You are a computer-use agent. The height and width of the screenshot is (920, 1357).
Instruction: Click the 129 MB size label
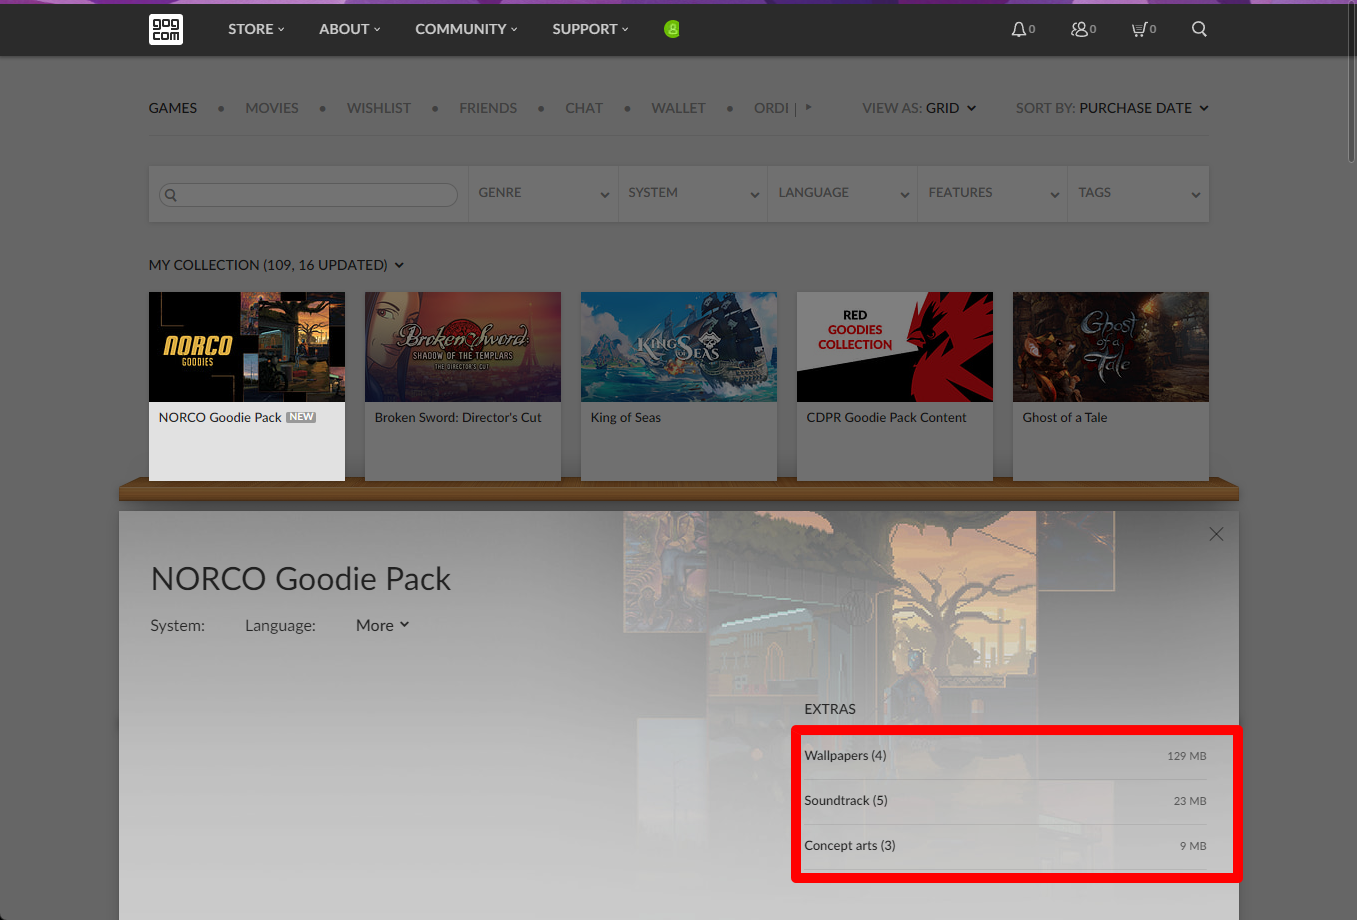tap(1187, 756)
